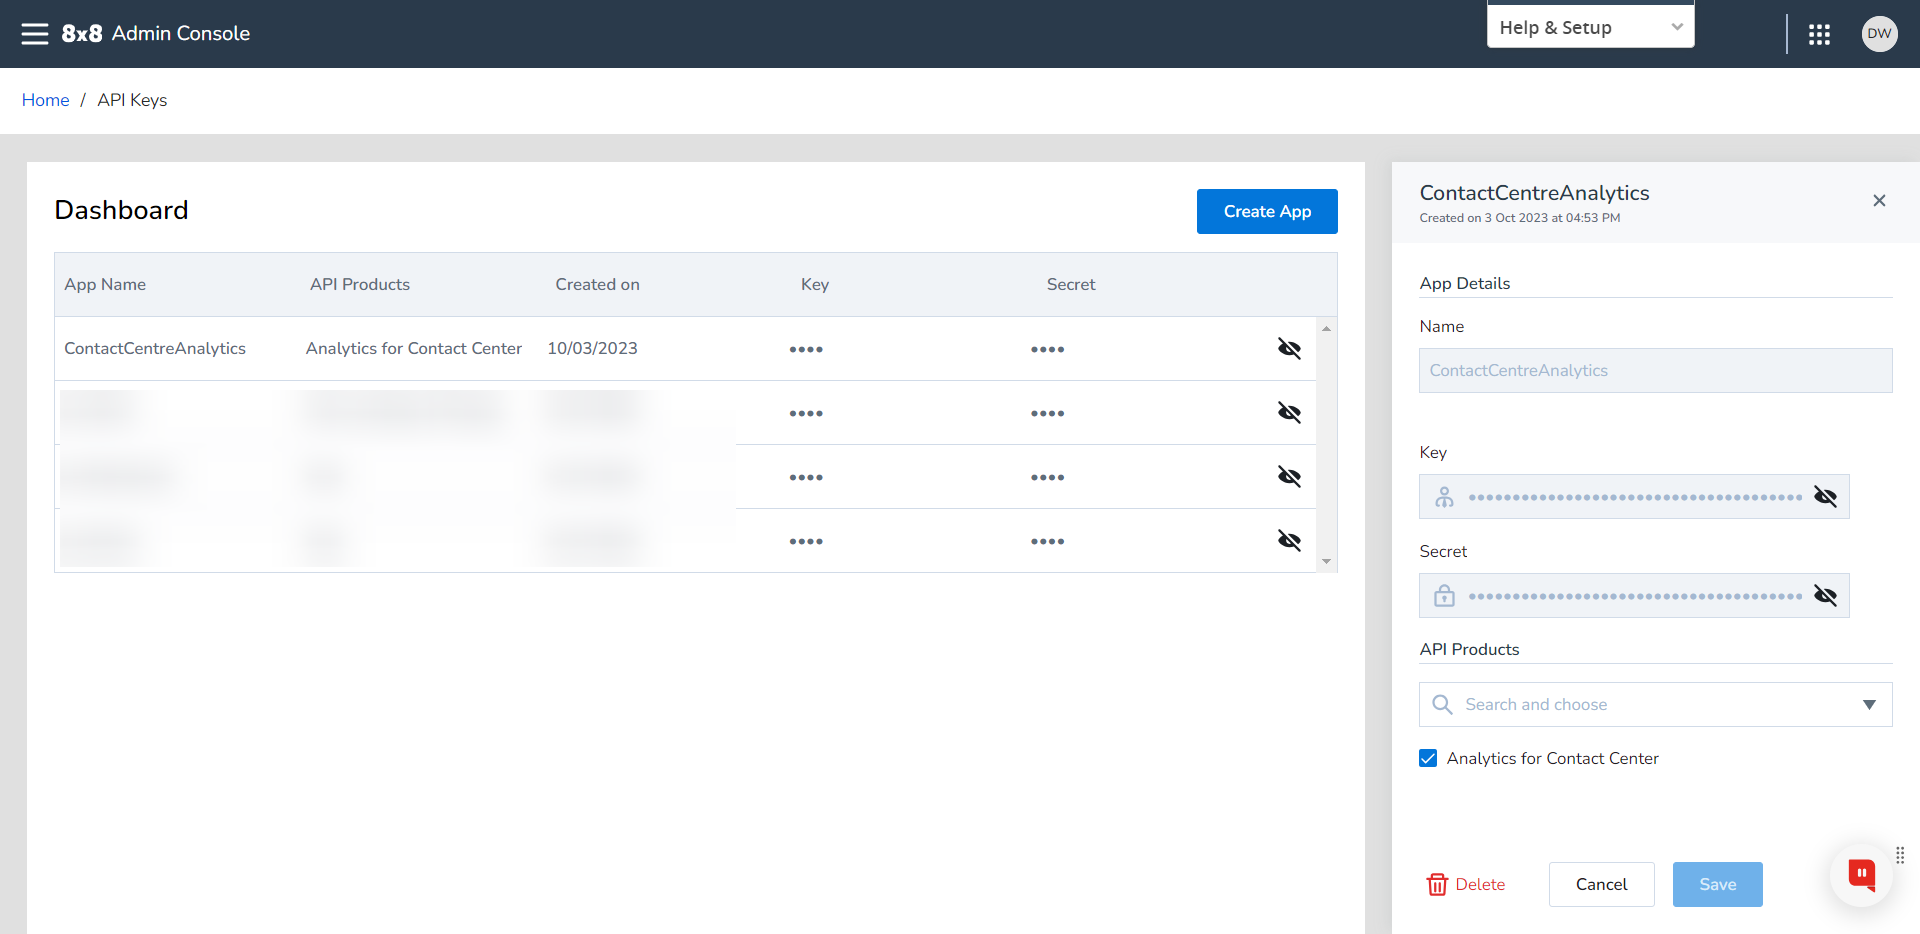This screenshot has height=934, width=1920.
Task: Close the ContactCentreAnalytics details panel
Action: click(1879, 201)
